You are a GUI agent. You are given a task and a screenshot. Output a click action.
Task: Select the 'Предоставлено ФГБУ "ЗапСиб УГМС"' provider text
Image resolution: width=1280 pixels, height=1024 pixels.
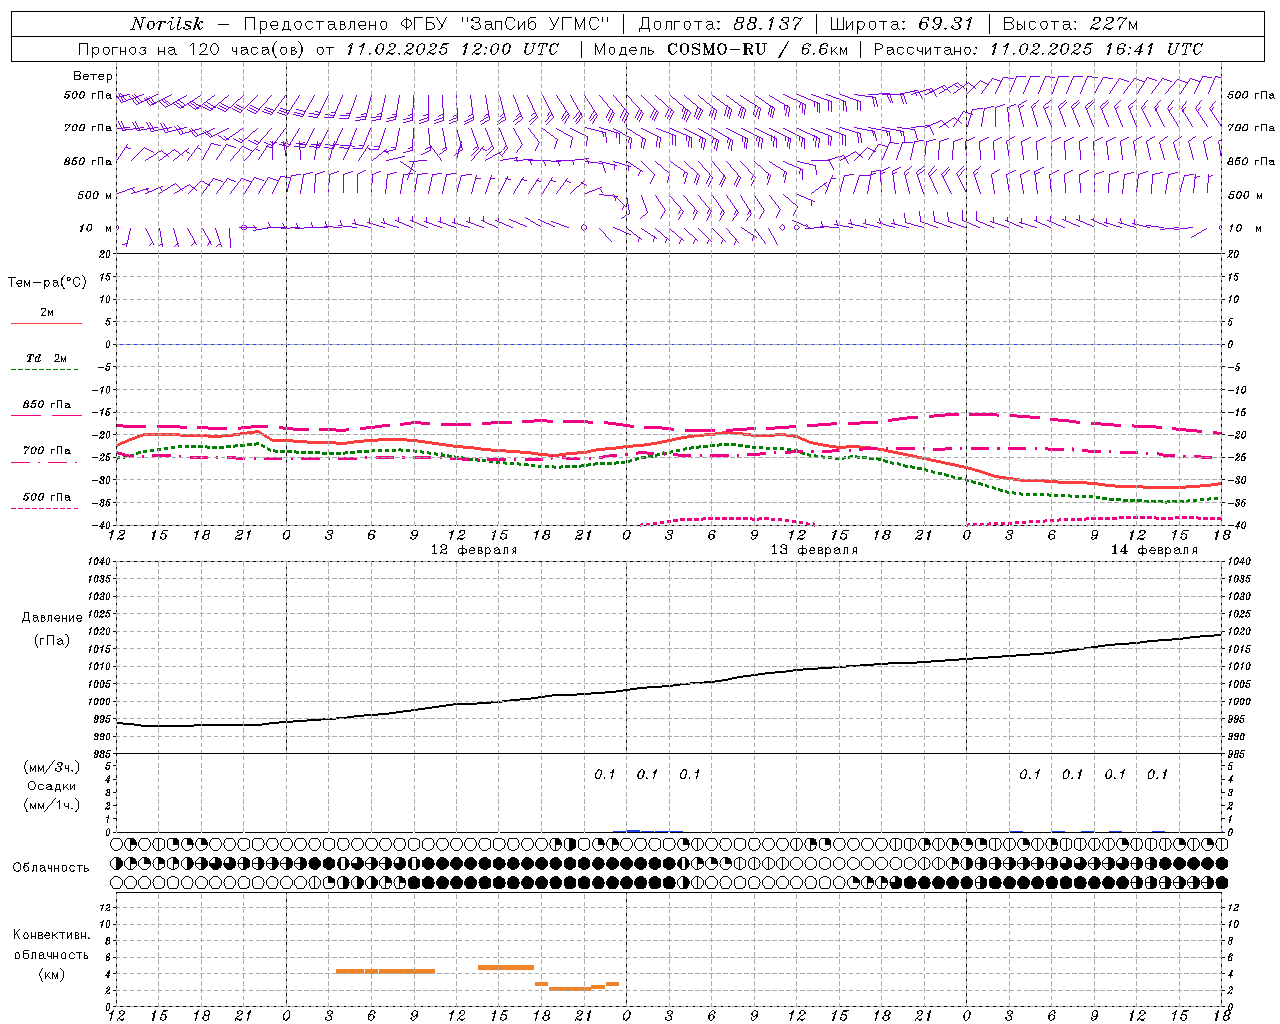(x=427, y=24)
